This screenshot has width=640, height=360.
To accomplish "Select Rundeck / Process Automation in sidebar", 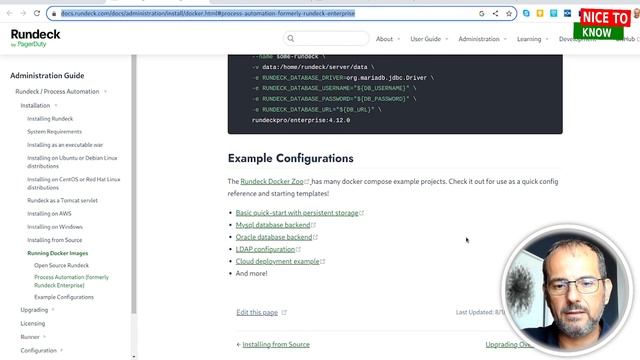I will pos(57,91).
